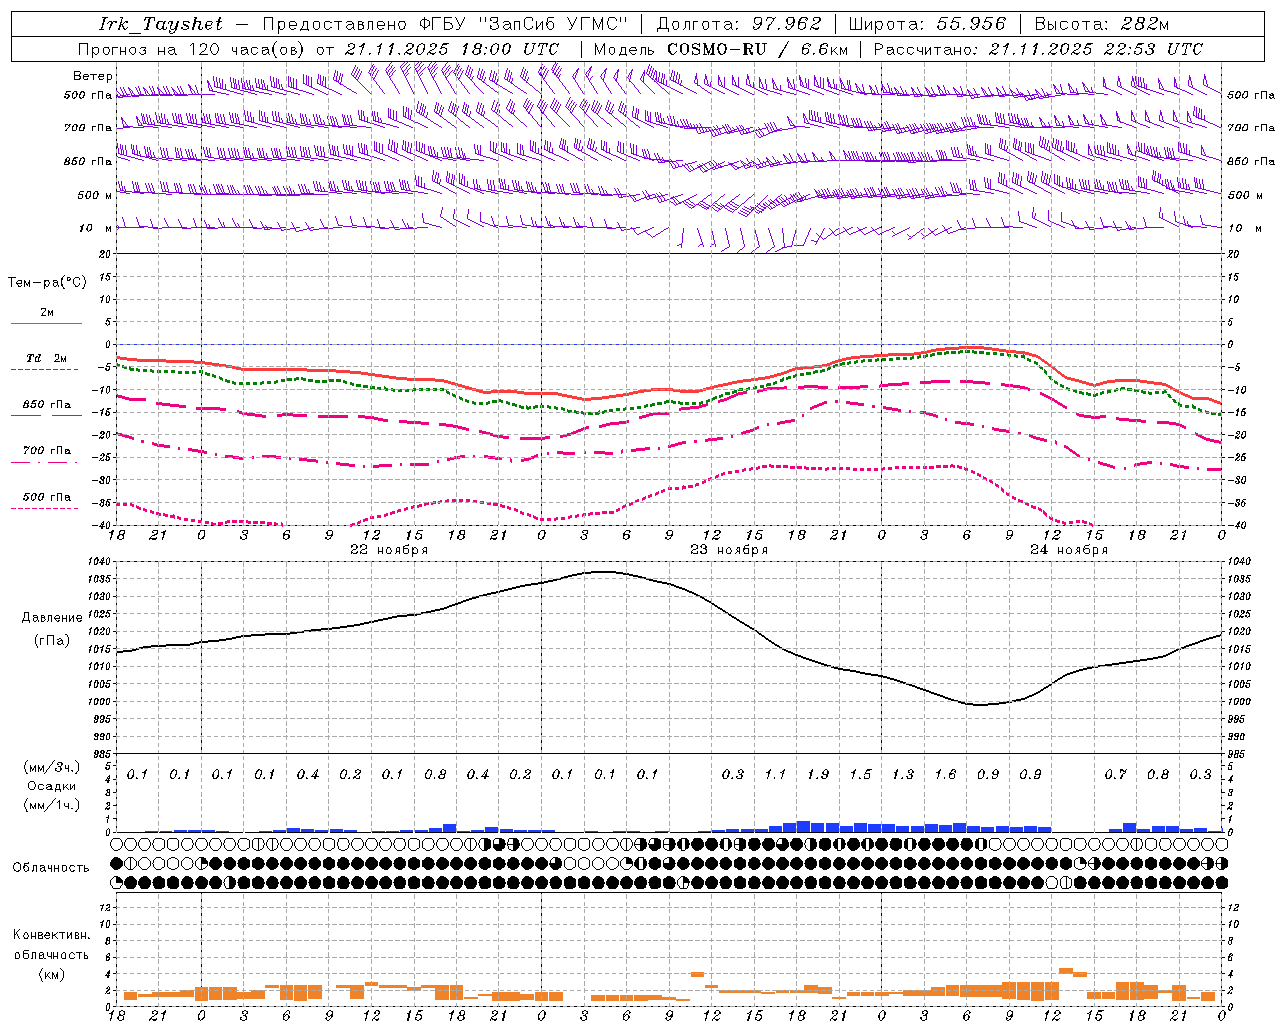This screenshot has height=1024, width=1280.
Task: Click the red 2м temperature legend line
Action: [x=46, y=323]
